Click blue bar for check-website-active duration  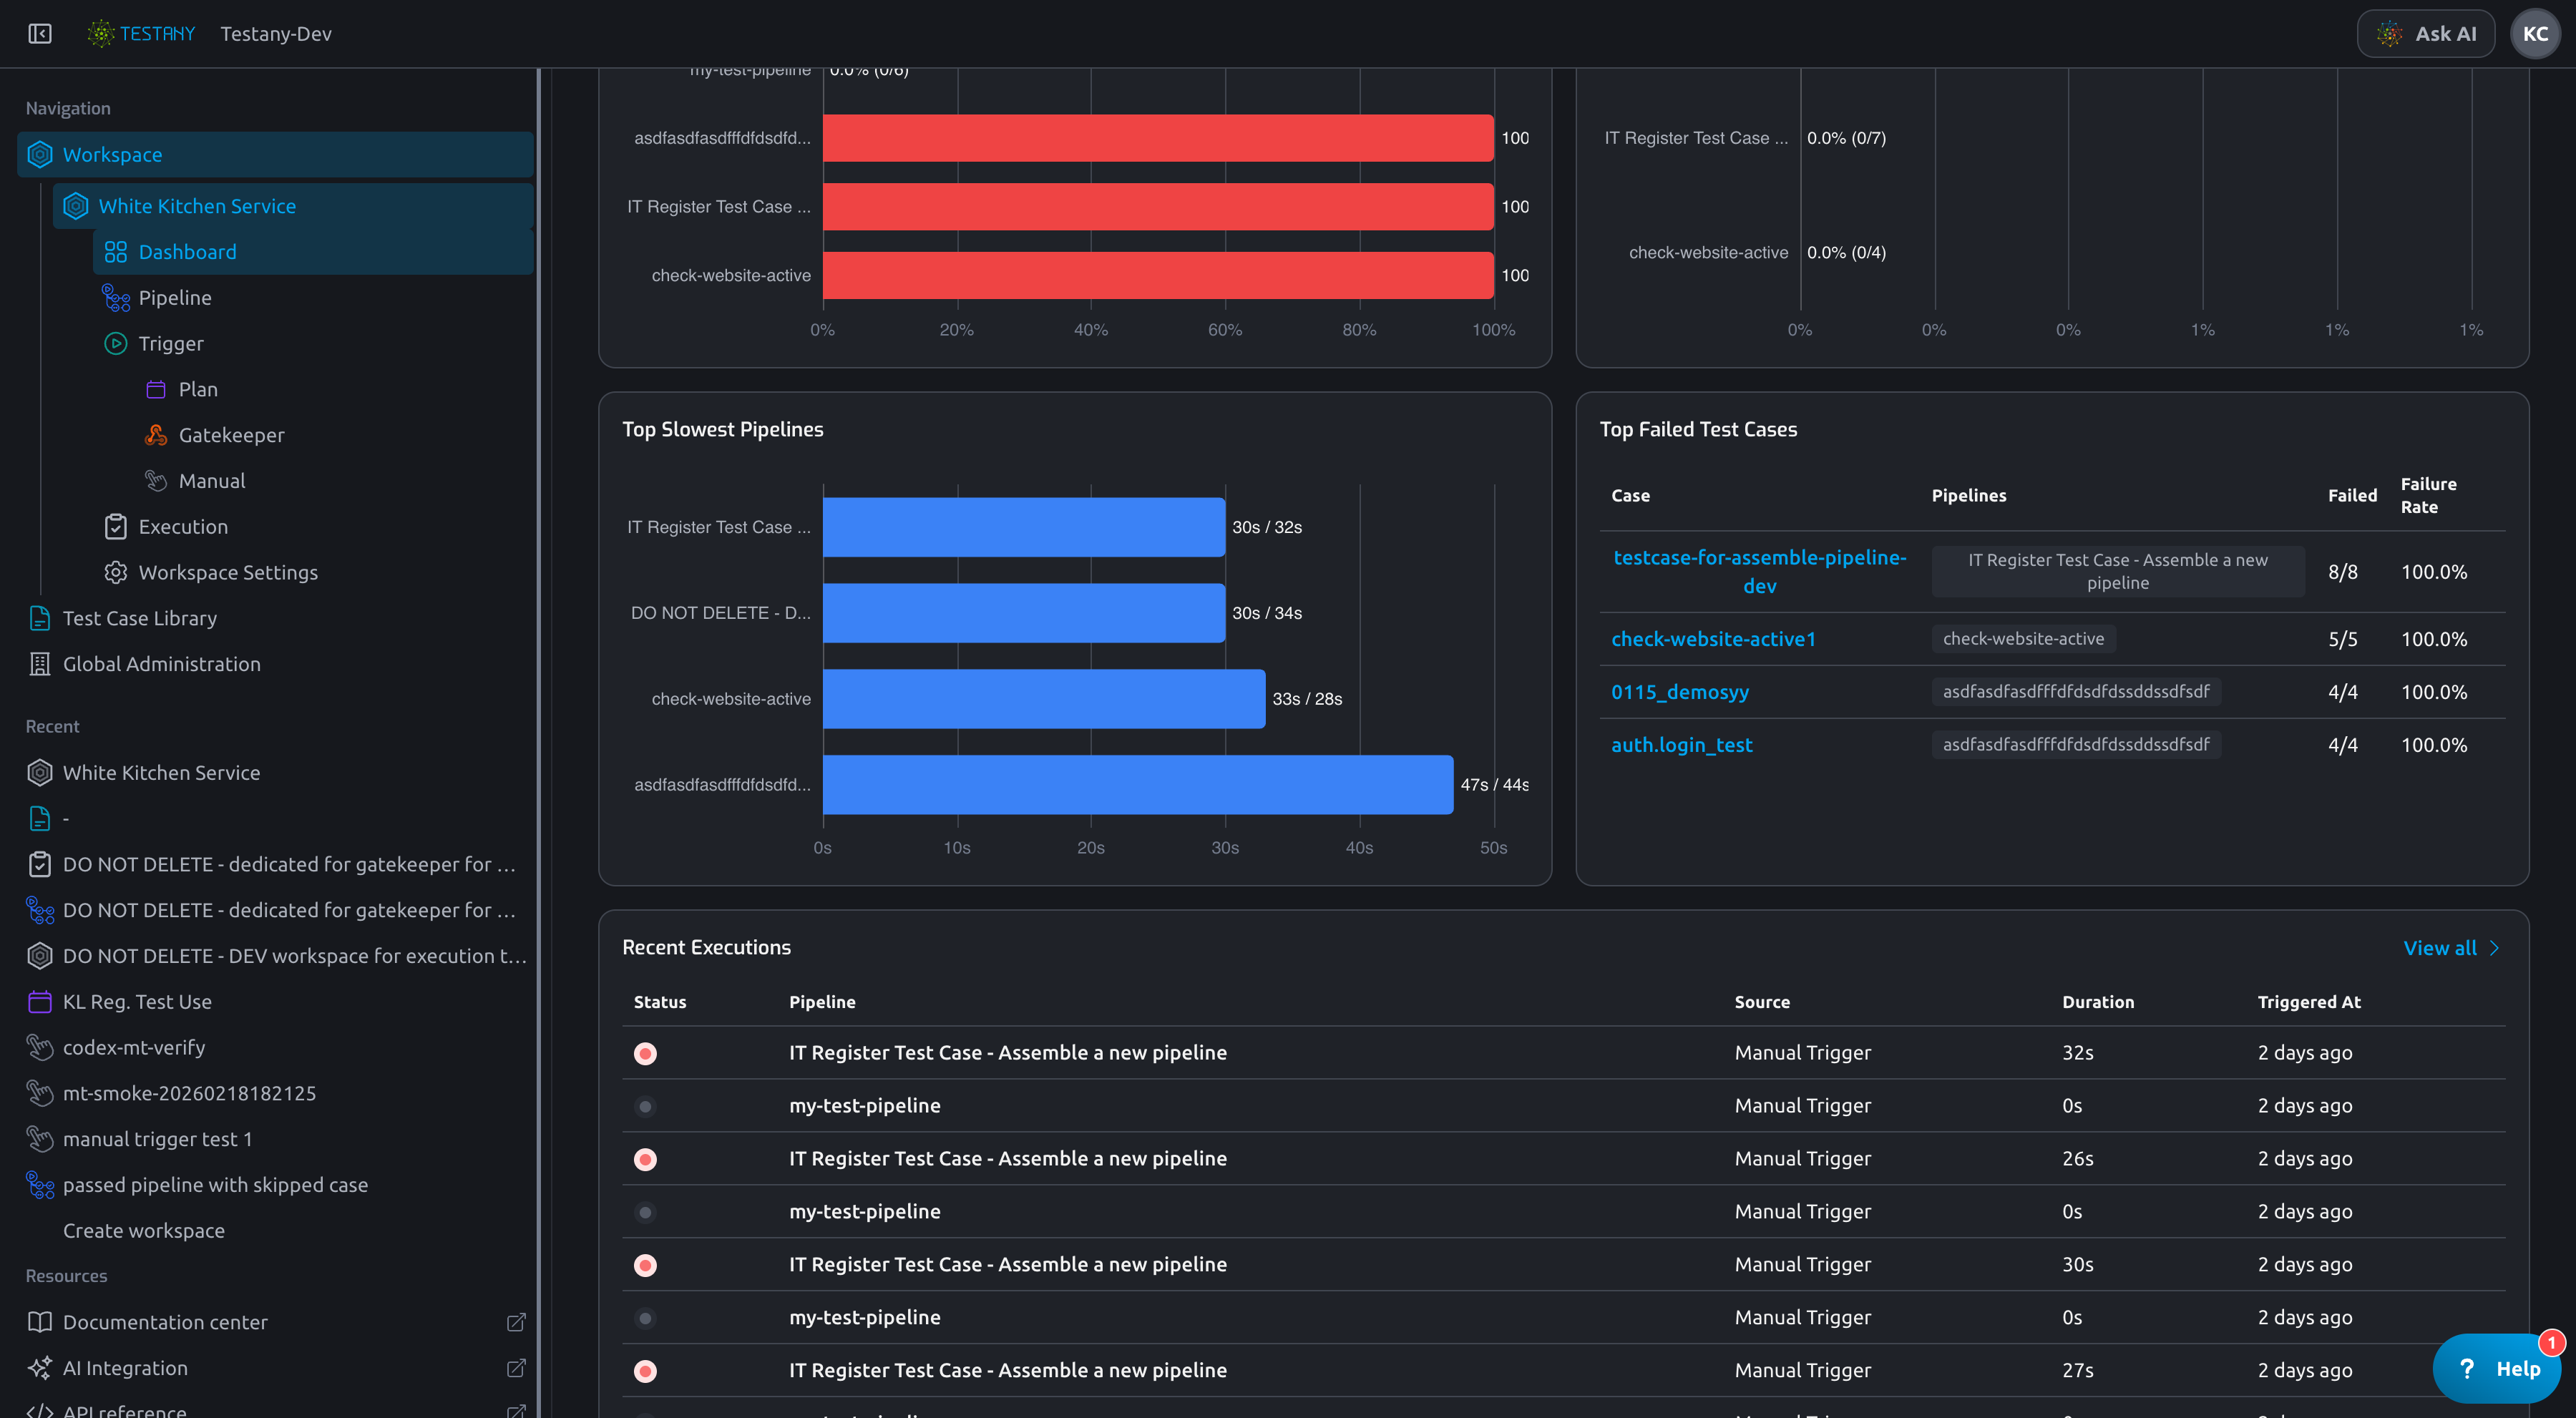pyautogui.click(x=1044, y=699)
